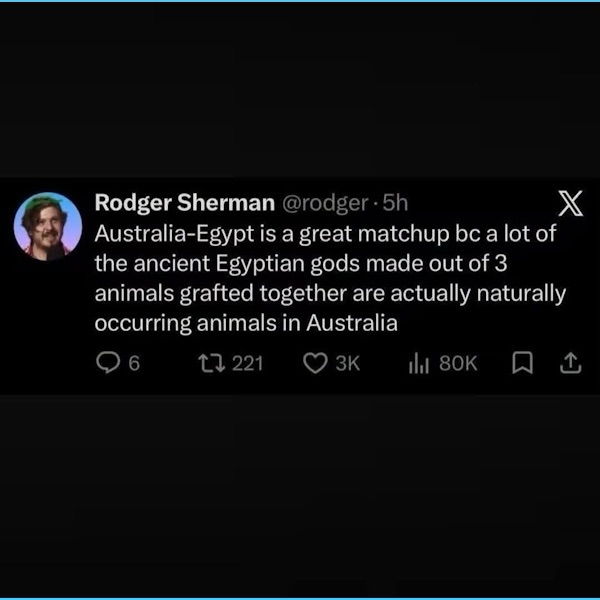The height and width of the screenshot is (600, 600).
Task: Click the line 'occurring animals in Australia'
Action: pos(246,323)
